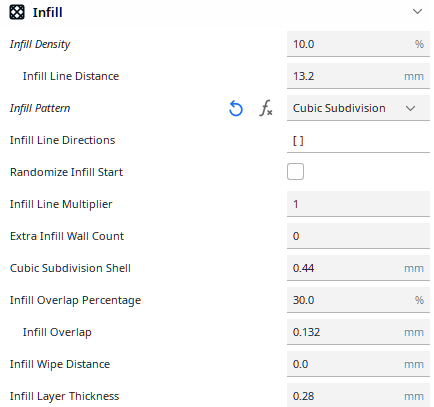Edit the Infill Layer Thickness value

(x=358, y=396)
